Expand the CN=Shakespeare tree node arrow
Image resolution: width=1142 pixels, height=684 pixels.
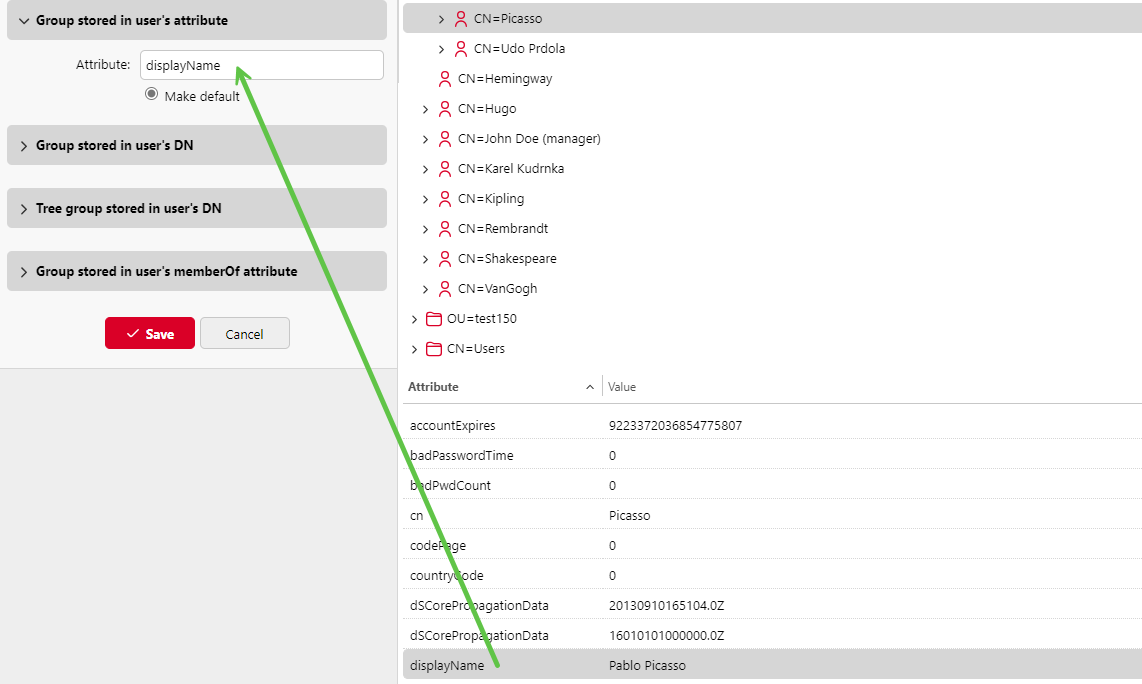(x=425, y=259)
